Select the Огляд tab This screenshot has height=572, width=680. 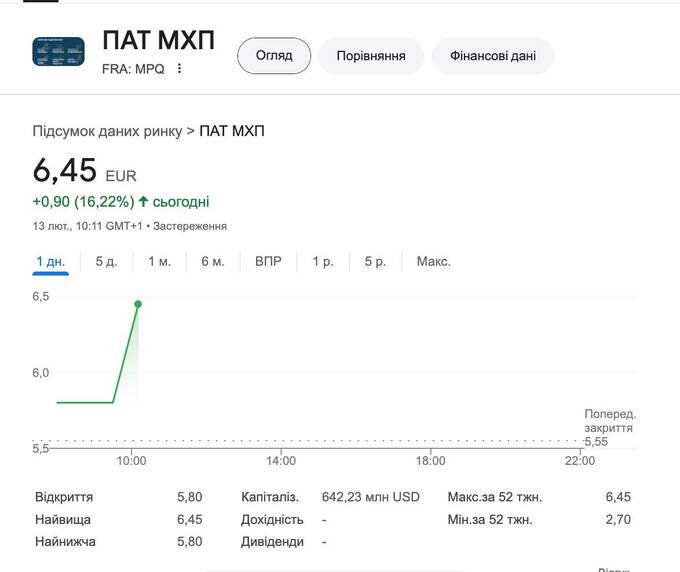274,56
